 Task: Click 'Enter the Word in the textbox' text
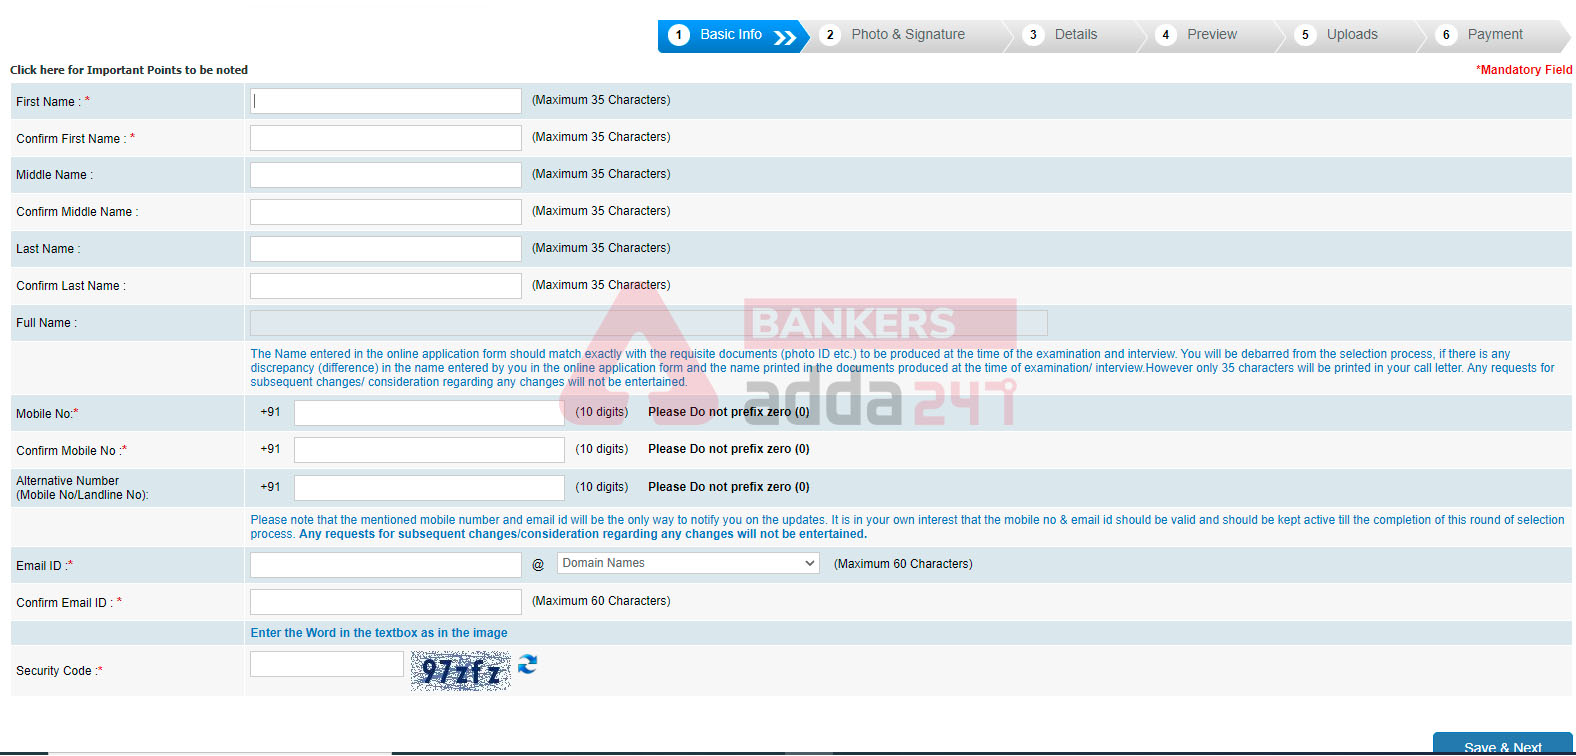coord(379,633)
